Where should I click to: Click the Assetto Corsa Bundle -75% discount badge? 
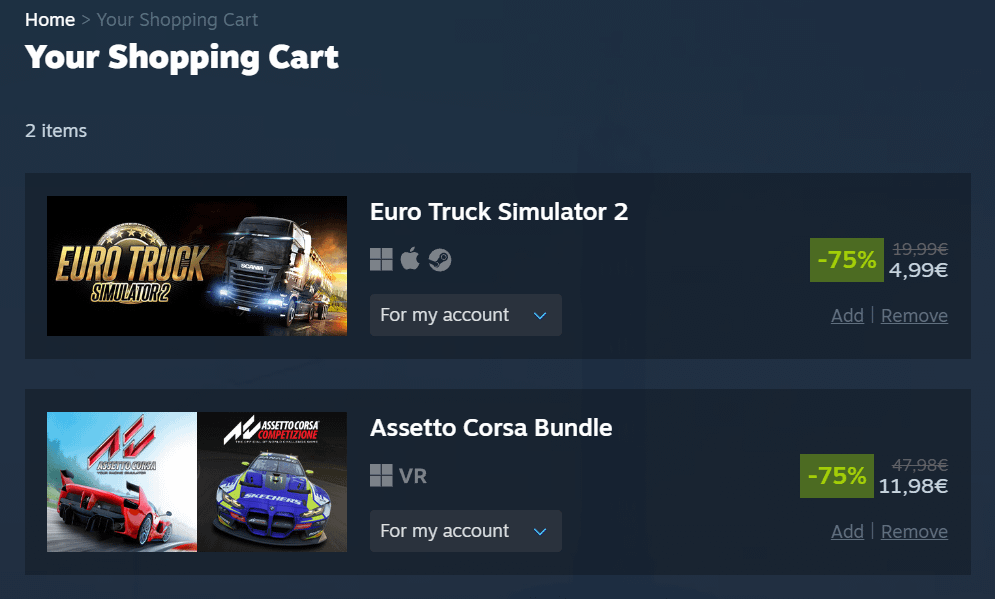[836, 476]
